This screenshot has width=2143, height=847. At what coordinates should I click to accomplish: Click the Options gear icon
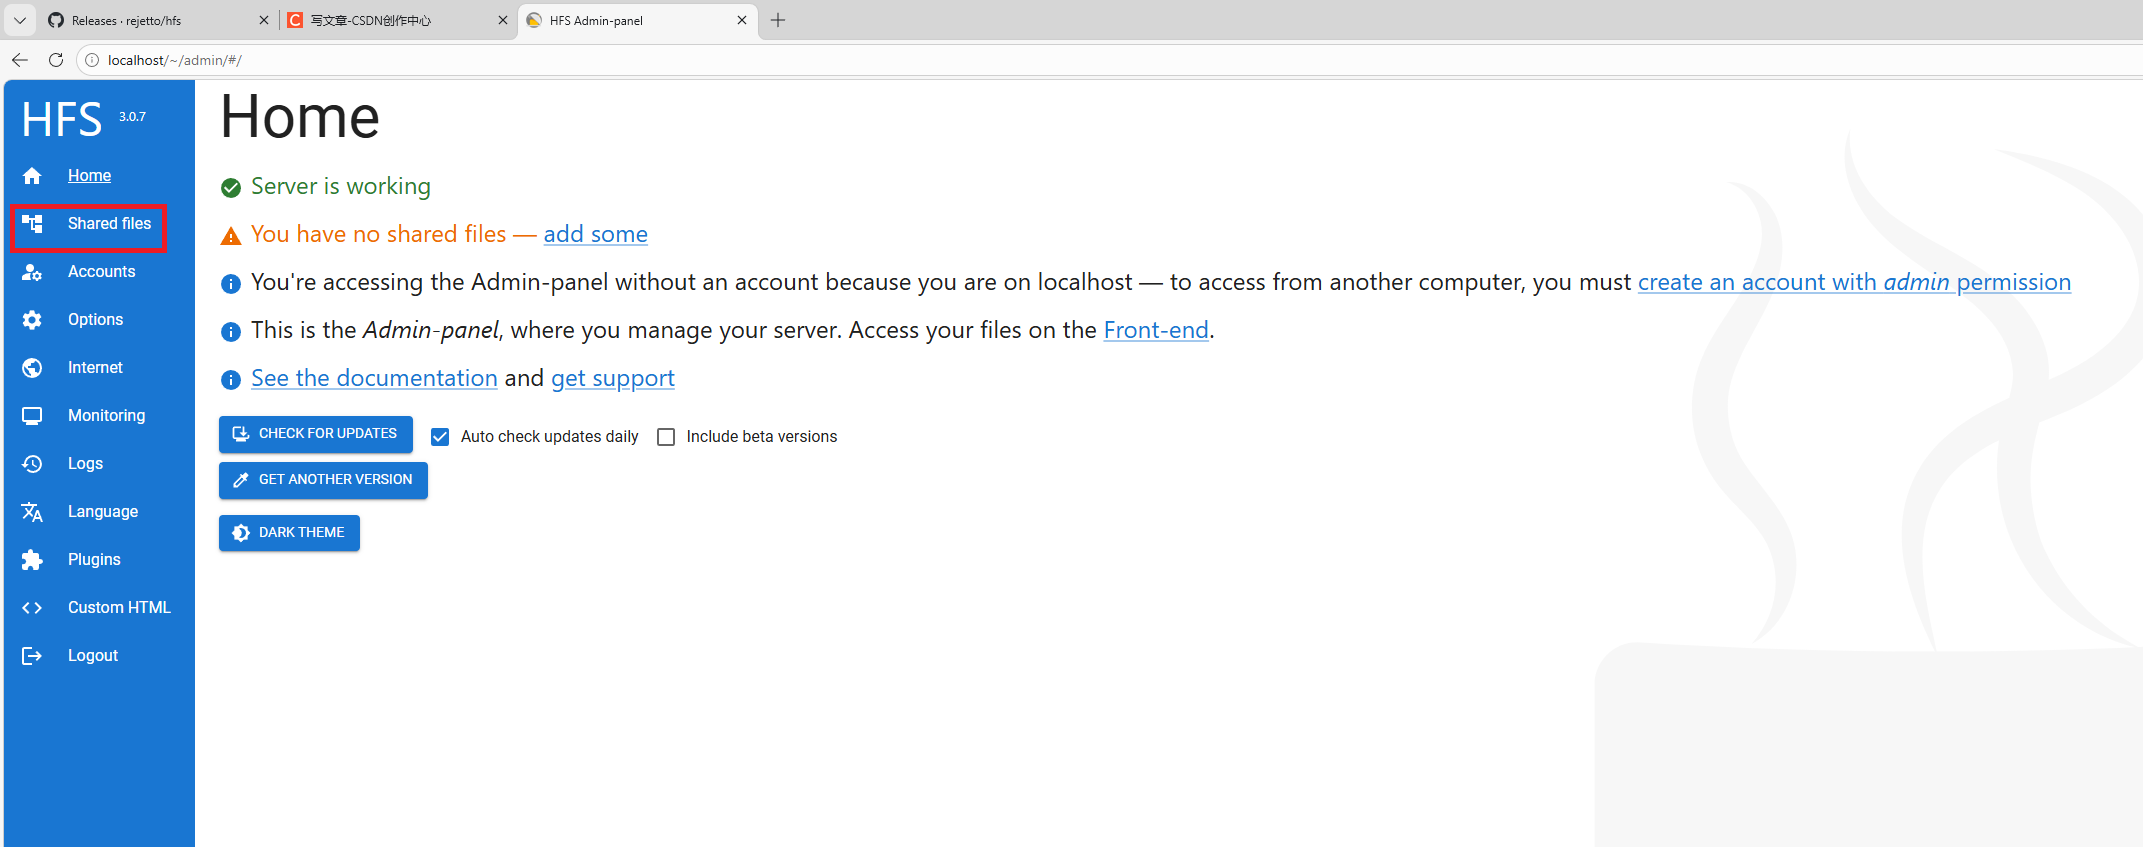click(32, 320)
